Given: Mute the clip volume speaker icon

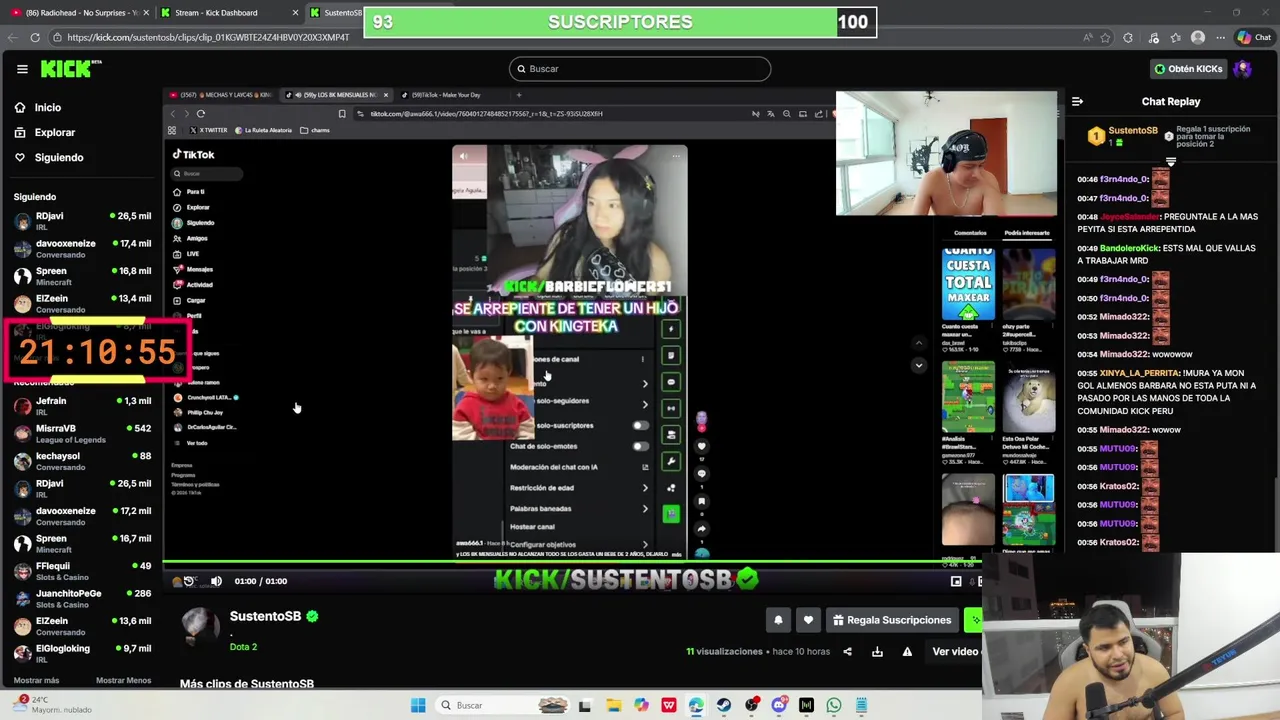Looking at the screenshot, I should pyautogui.click(x=216, y=581).
